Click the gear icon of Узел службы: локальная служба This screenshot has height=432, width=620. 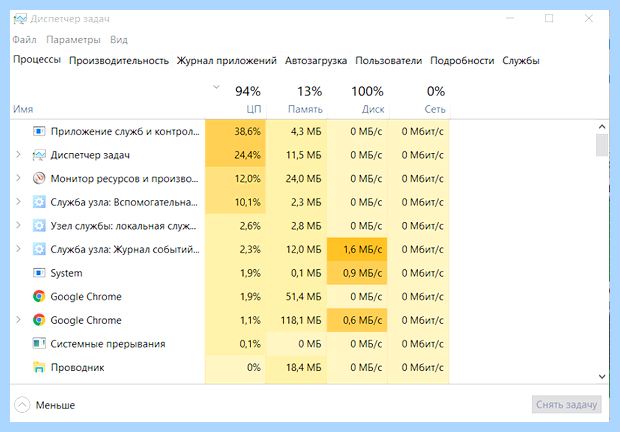39,226
